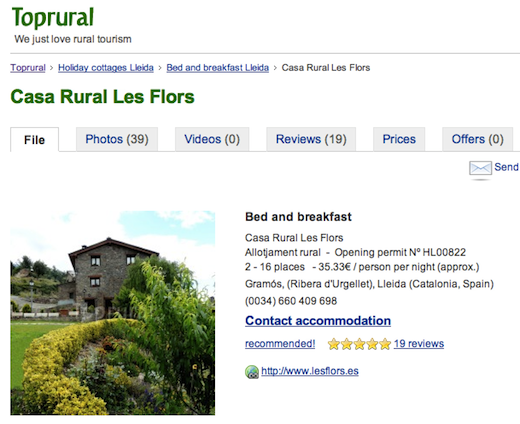520x424 pixels.
Task: Switch to the Photos (39) tab
Action: tap(117, 139)
